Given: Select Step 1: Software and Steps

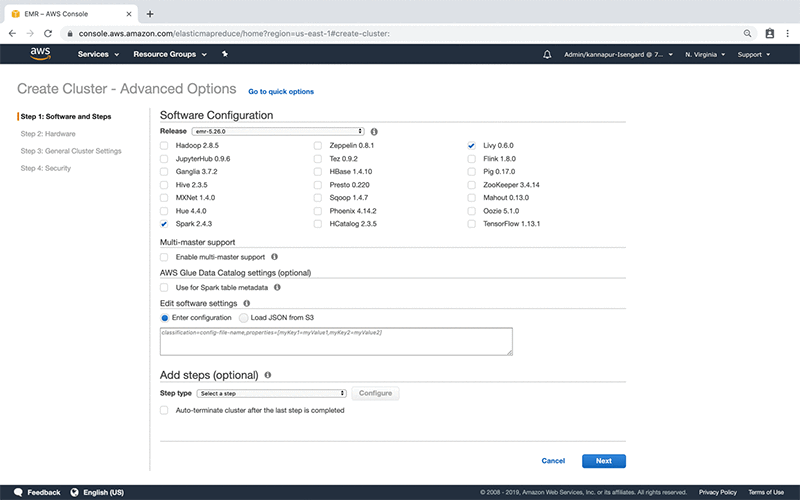Looking at the screenshot, I should pyautogui.click(x=66, y=116).
